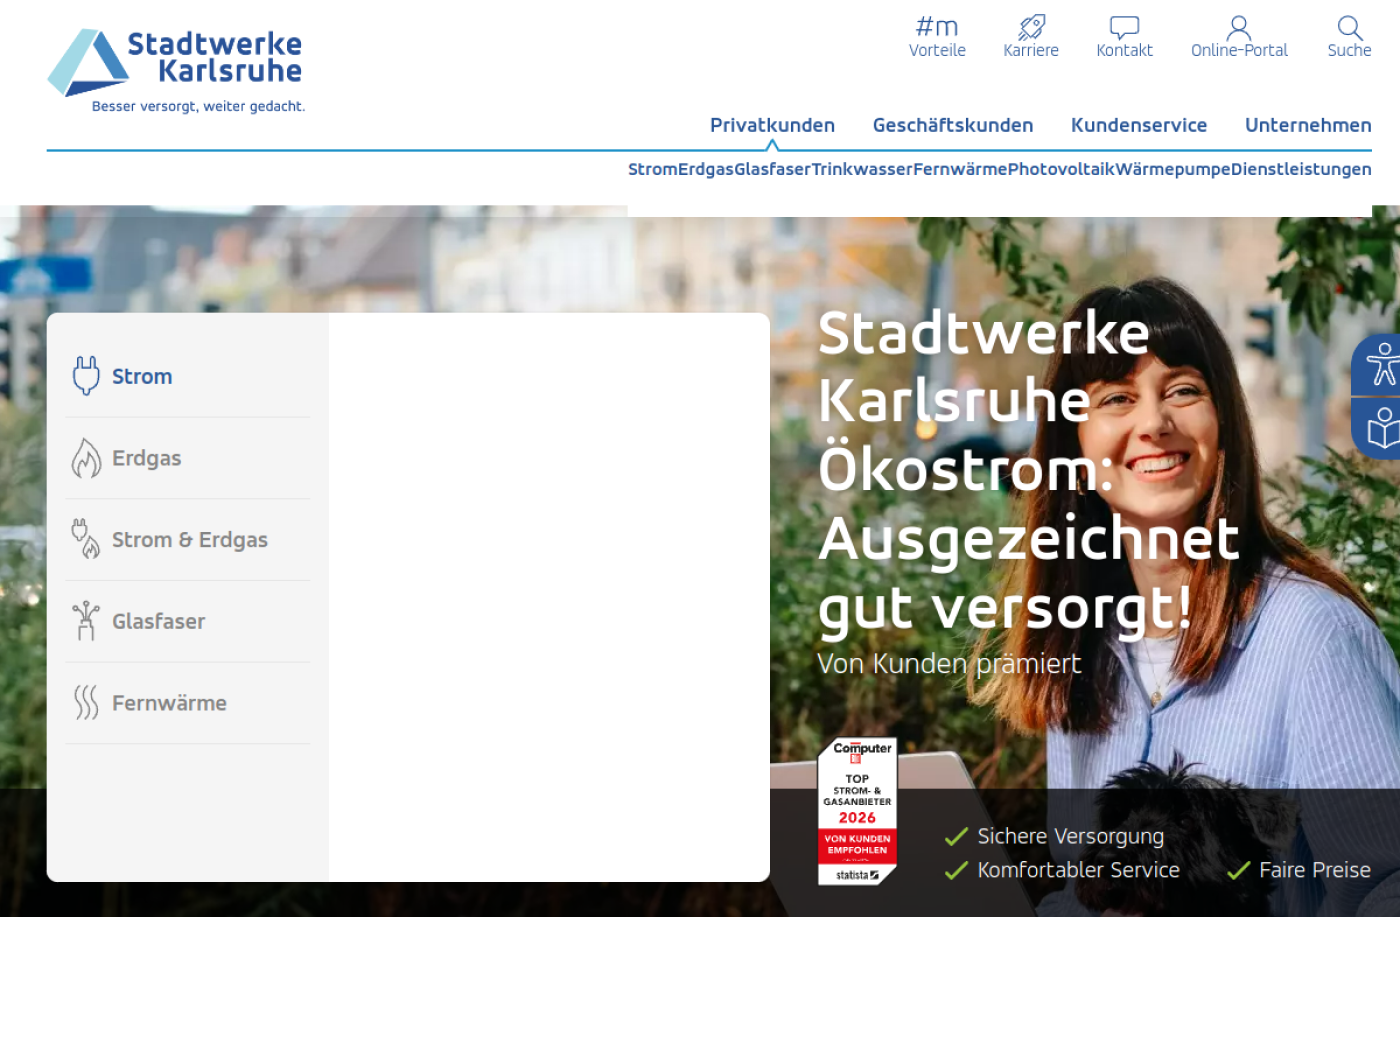The width and height of the screenshot is (1400, 1050).
Task: Select the Fernwärme label in the tariff panel
Action: 169,703
